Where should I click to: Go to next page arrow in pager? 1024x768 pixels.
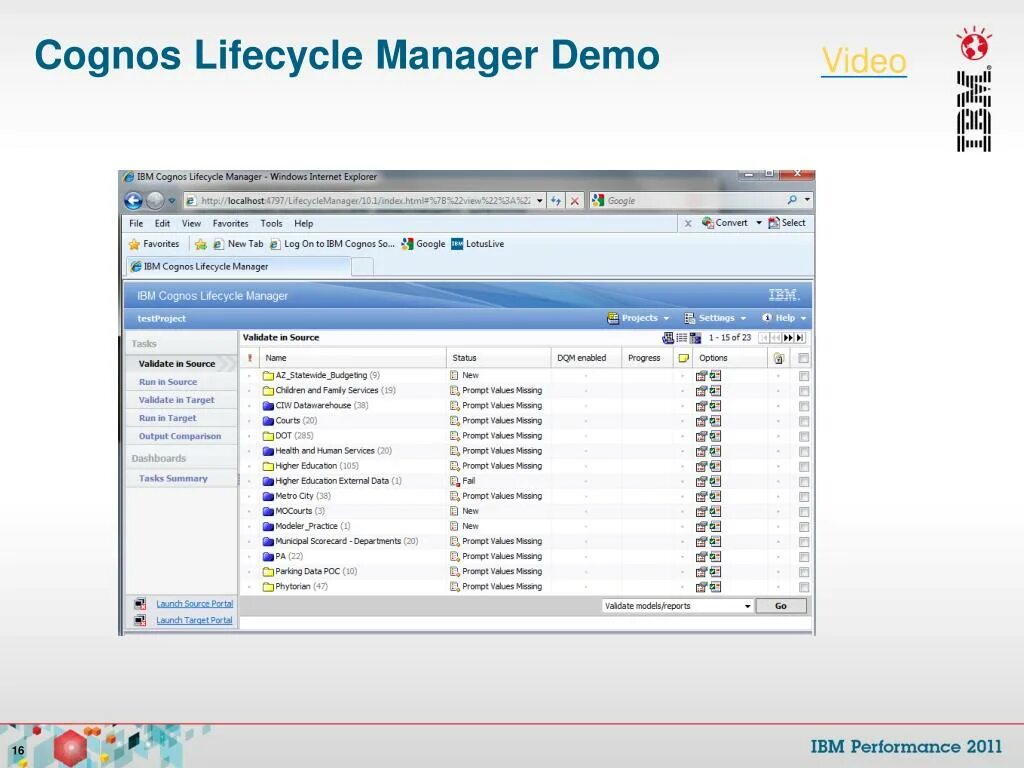[788, 338]
